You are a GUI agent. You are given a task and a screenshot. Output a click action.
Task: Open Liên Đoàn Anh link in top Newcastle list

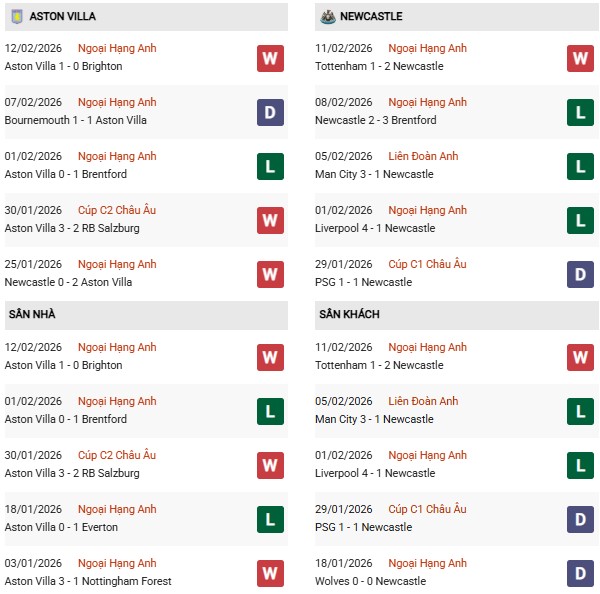click(423, 157)
